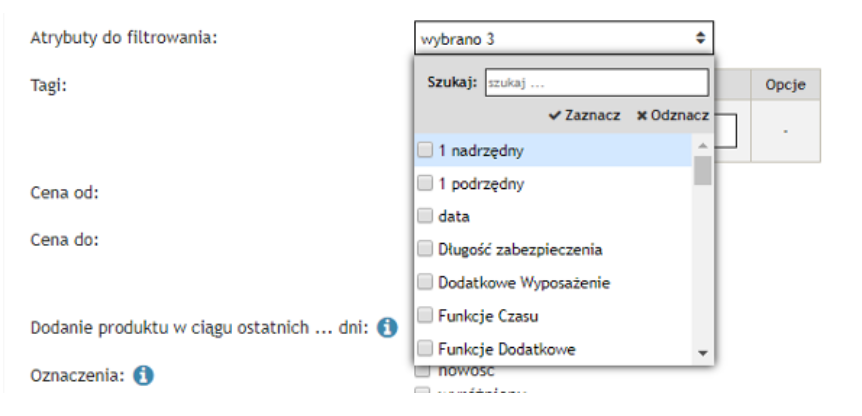Collapse the 'wybrano 3' attributes dropdown
862x416 pixels.
pyautogui.click(x=563, y=39)
